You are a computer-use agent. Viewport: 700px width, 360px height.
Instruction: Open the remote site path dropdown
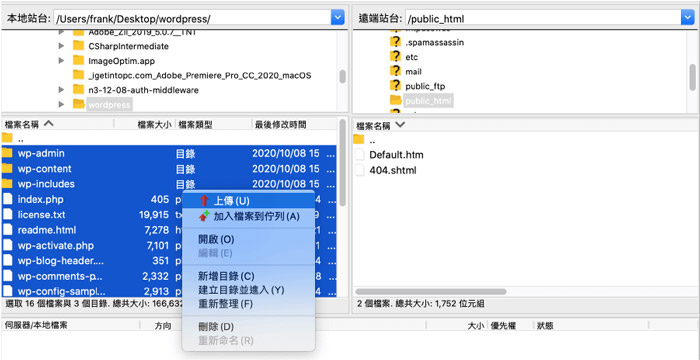(x=688, y=18)
